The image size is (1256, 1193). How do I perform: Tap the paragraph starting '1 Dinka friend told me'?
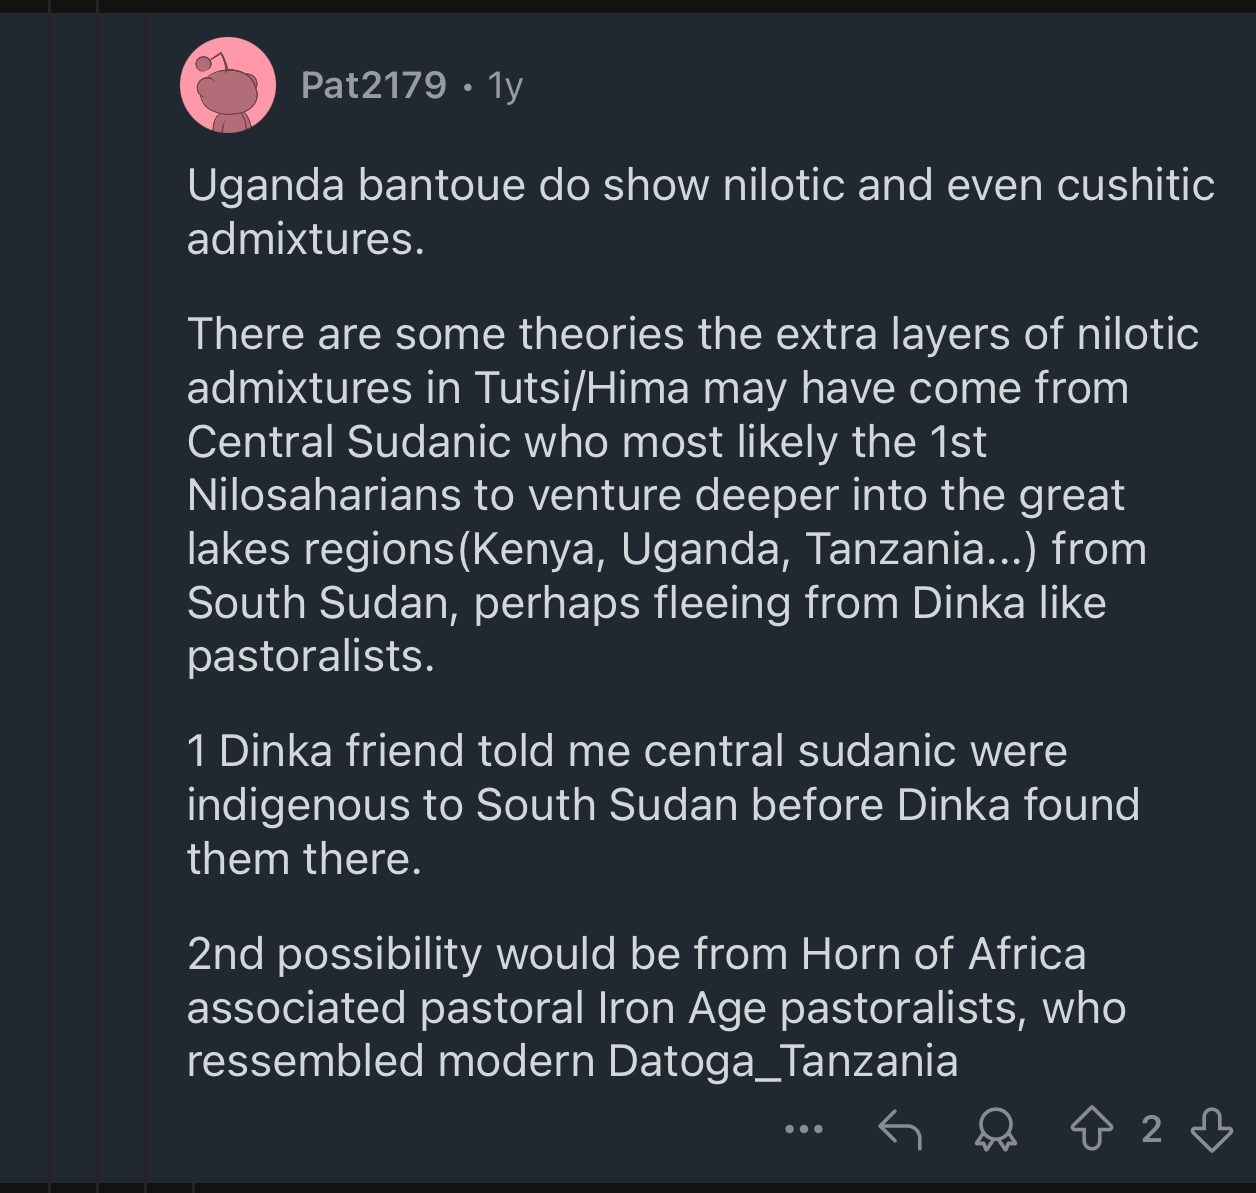[663, 805]
